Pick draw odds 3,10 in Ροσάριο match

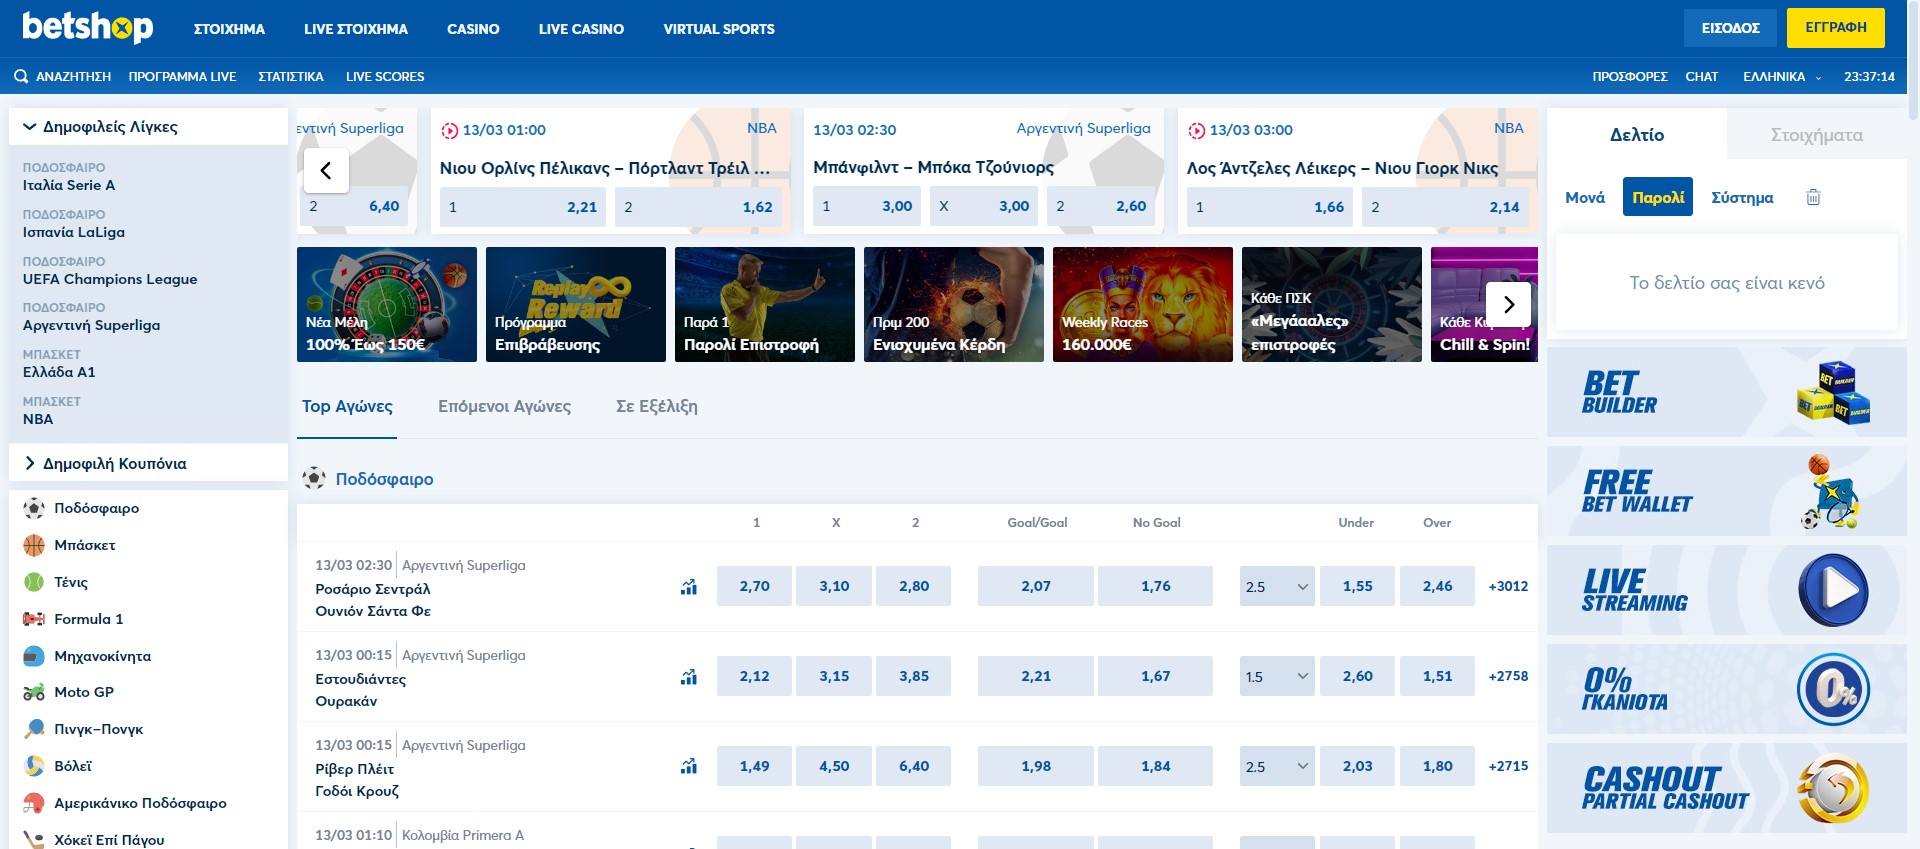[x=834, y=586]
